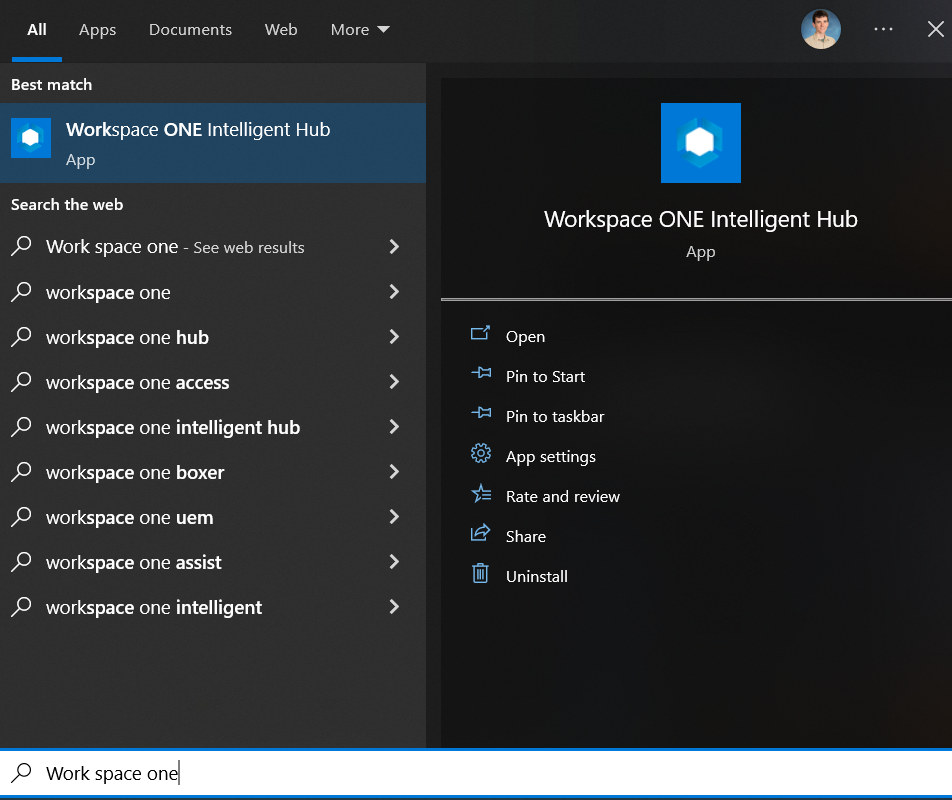The image size is (952, 800).
Task: Select the 'workspace one intelligent hub' suggestion
Action: click(212, 427)
